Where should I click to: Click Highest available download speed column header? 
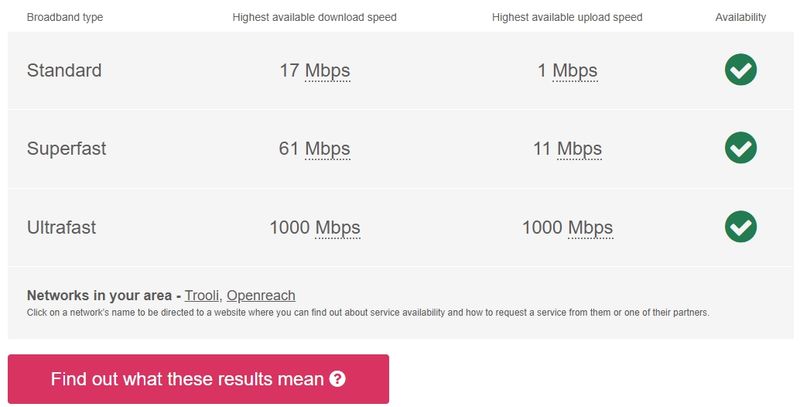(x=314, y=17)
